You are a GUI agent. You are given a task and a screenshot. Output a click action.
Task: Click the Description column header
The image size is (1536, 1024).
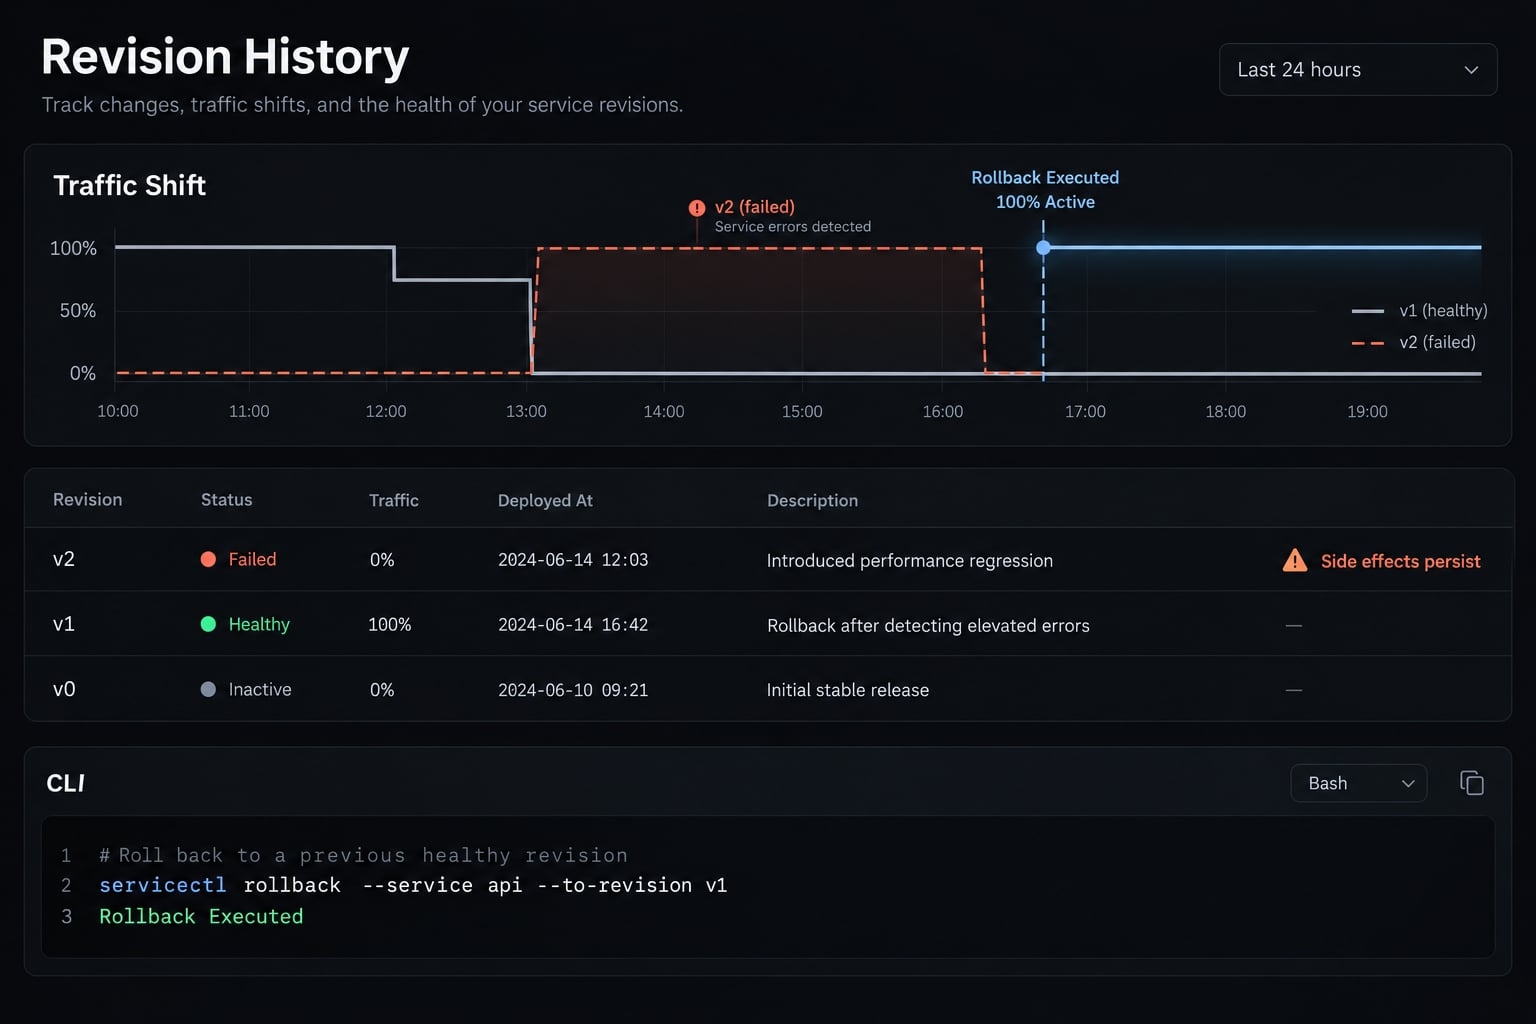pos(812,500)
